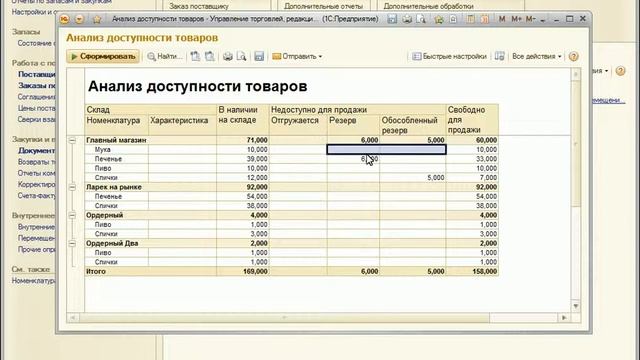Click the M+ memory add button

click(516, 19)
